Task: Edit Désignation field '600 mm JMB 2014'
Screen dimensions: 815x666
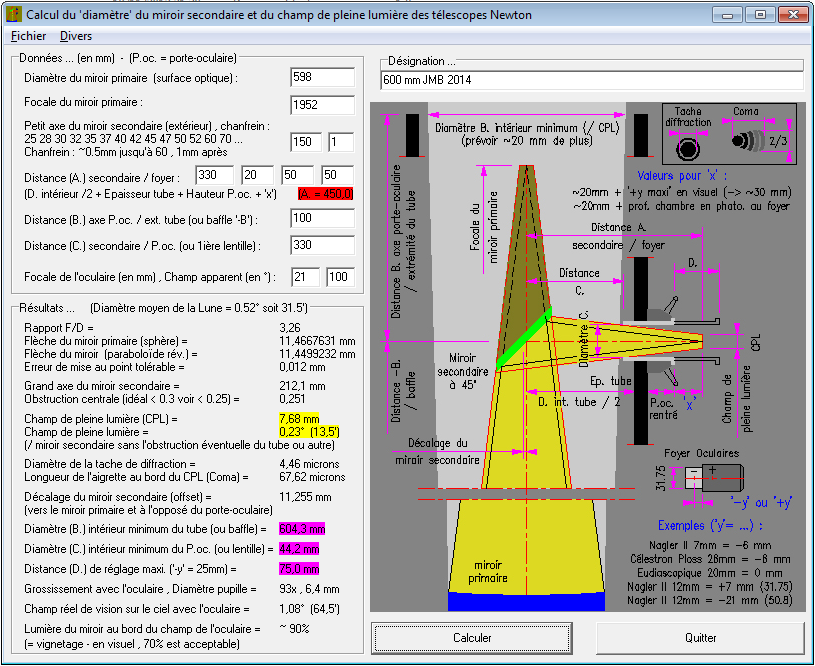Action: (592, 80)
